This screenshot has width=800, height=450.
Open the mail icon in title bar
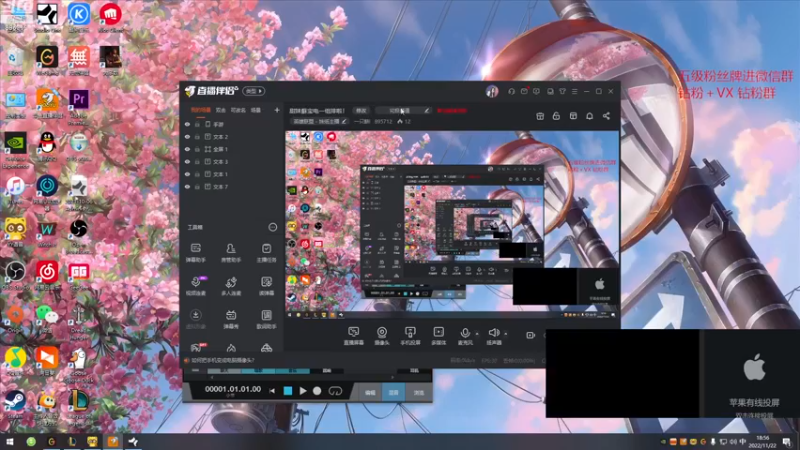tap(524, 91)
